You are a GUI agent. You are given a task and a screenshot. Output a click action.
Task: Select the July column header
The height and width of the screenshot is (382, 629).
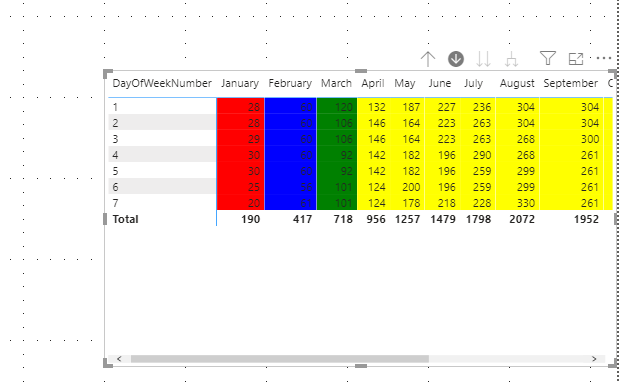coord(473,83)
